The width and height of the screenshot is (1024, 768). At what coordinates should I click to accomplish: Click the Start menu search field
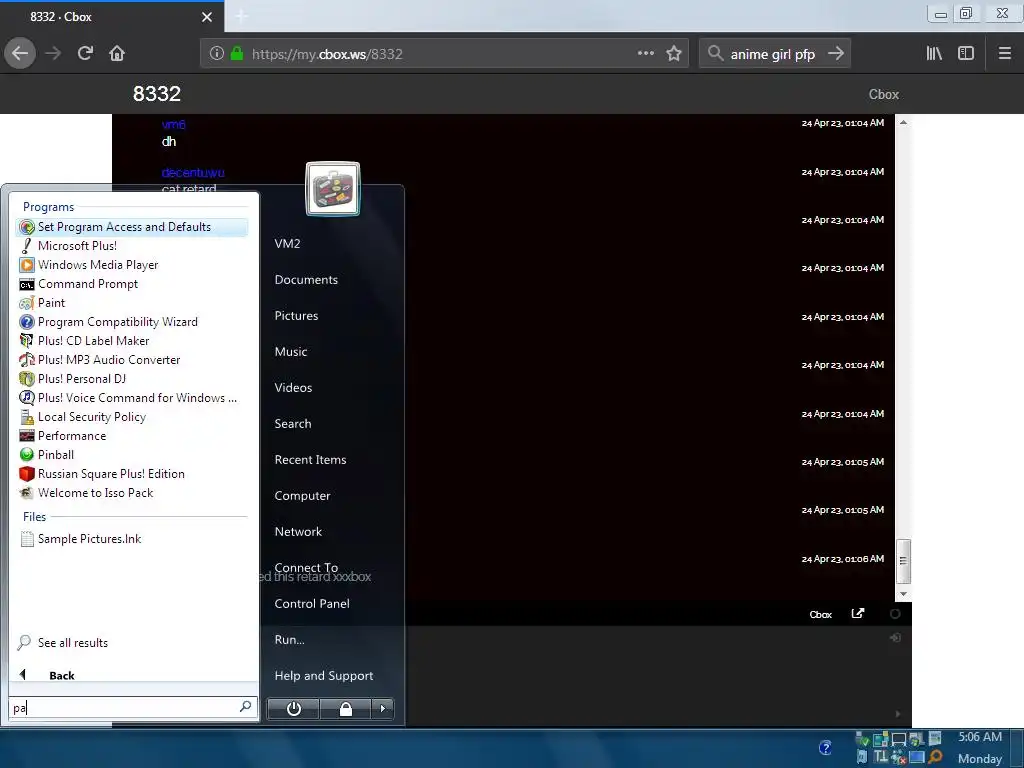click(133, 707)
